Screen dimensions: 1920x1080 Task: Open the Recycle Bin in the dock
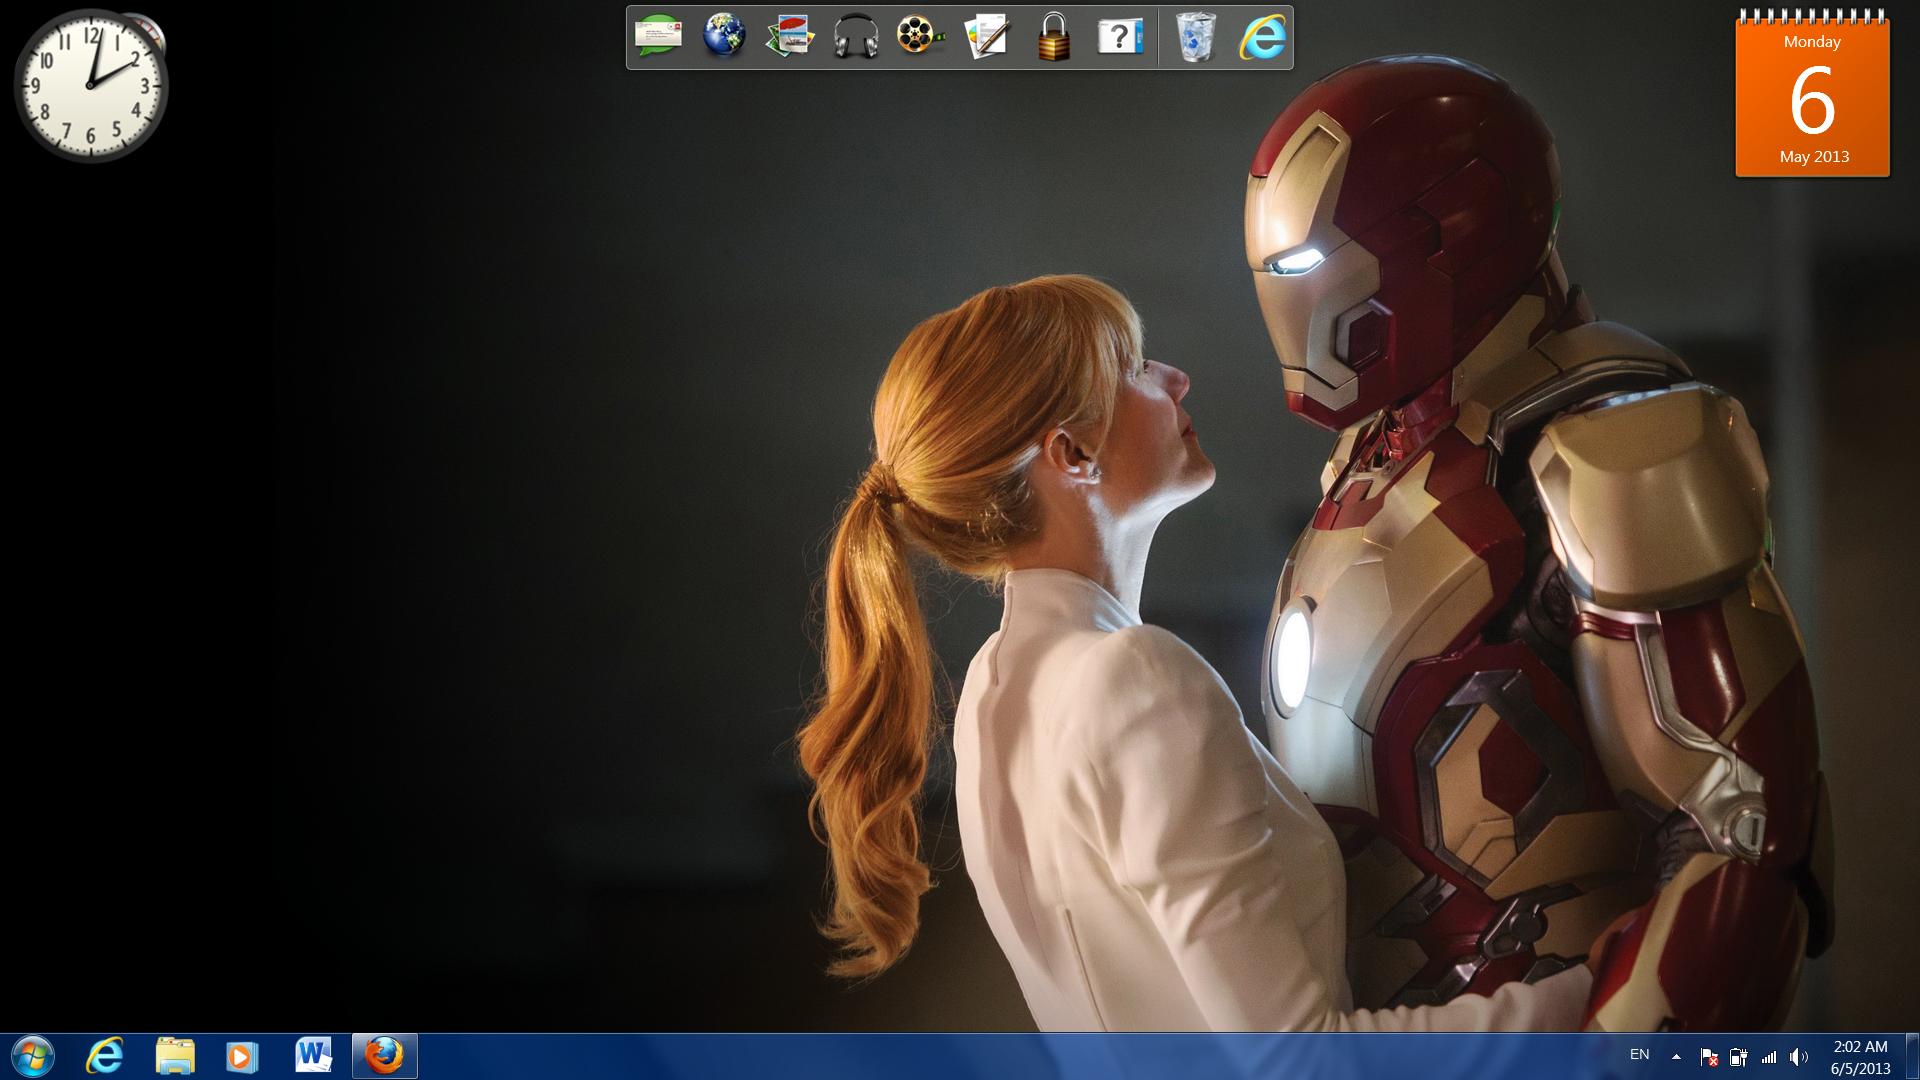[1196, 37]
